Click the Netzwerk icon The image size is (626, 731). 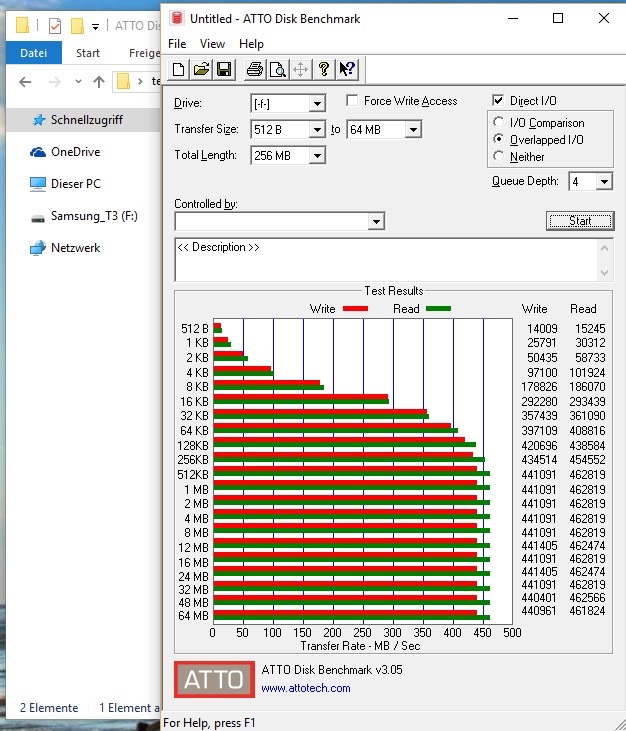[38, 248]
